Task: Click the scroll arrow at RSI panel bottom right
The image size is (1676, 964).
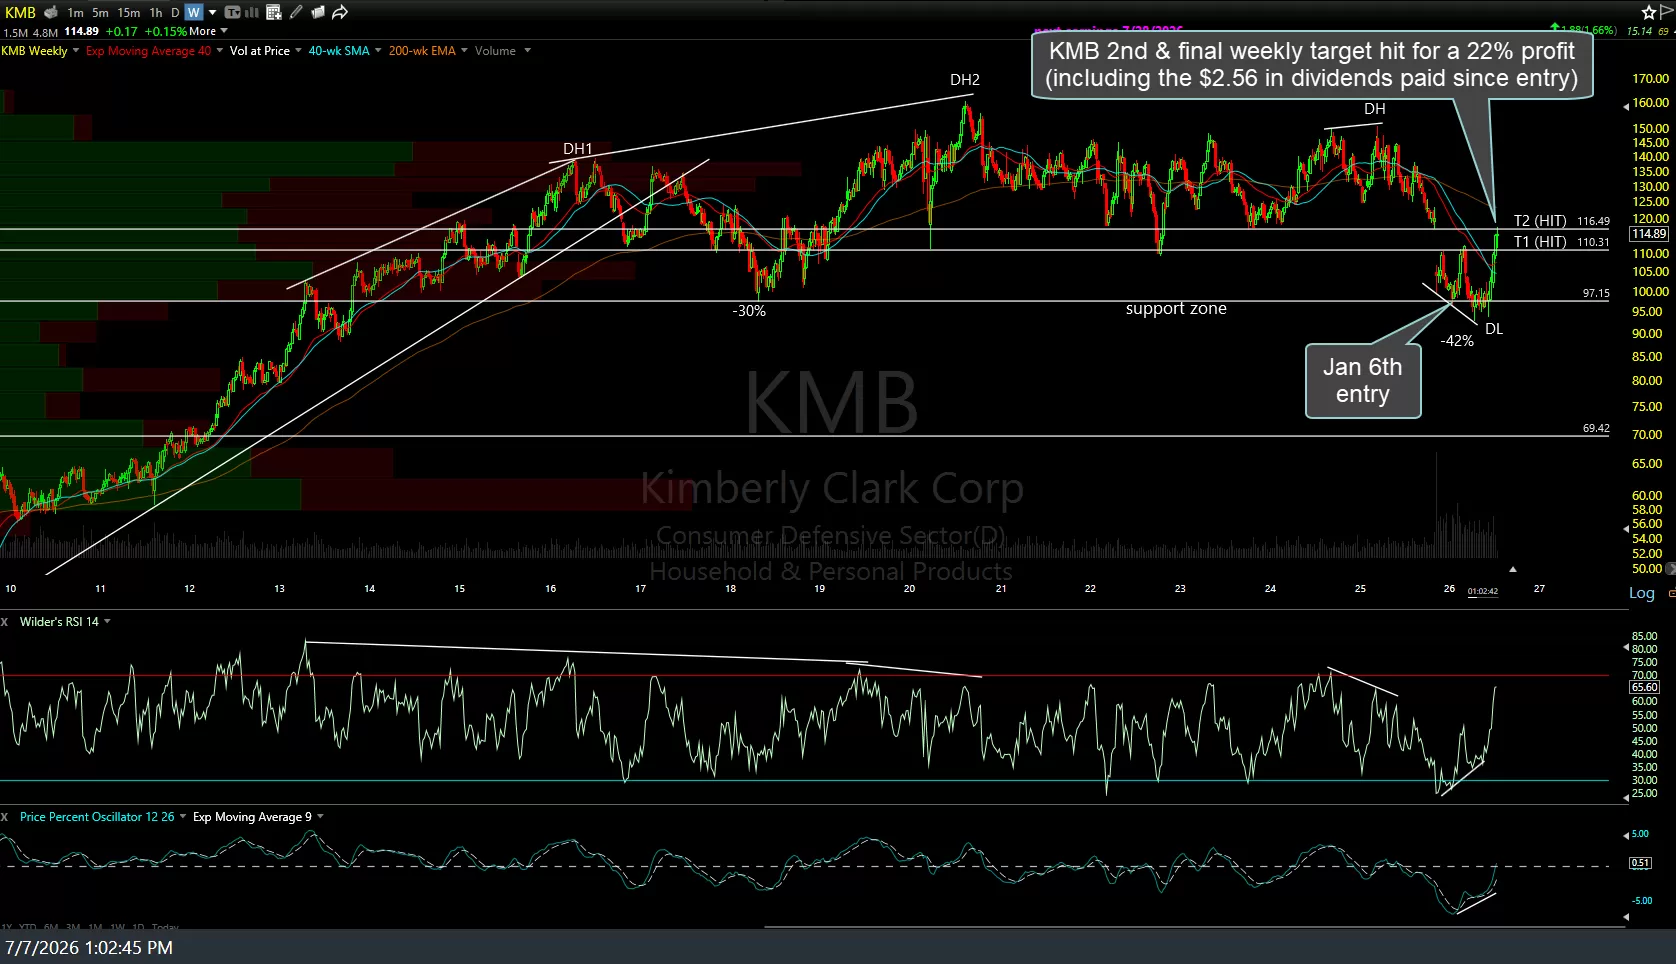Action: click(1625, 796)
